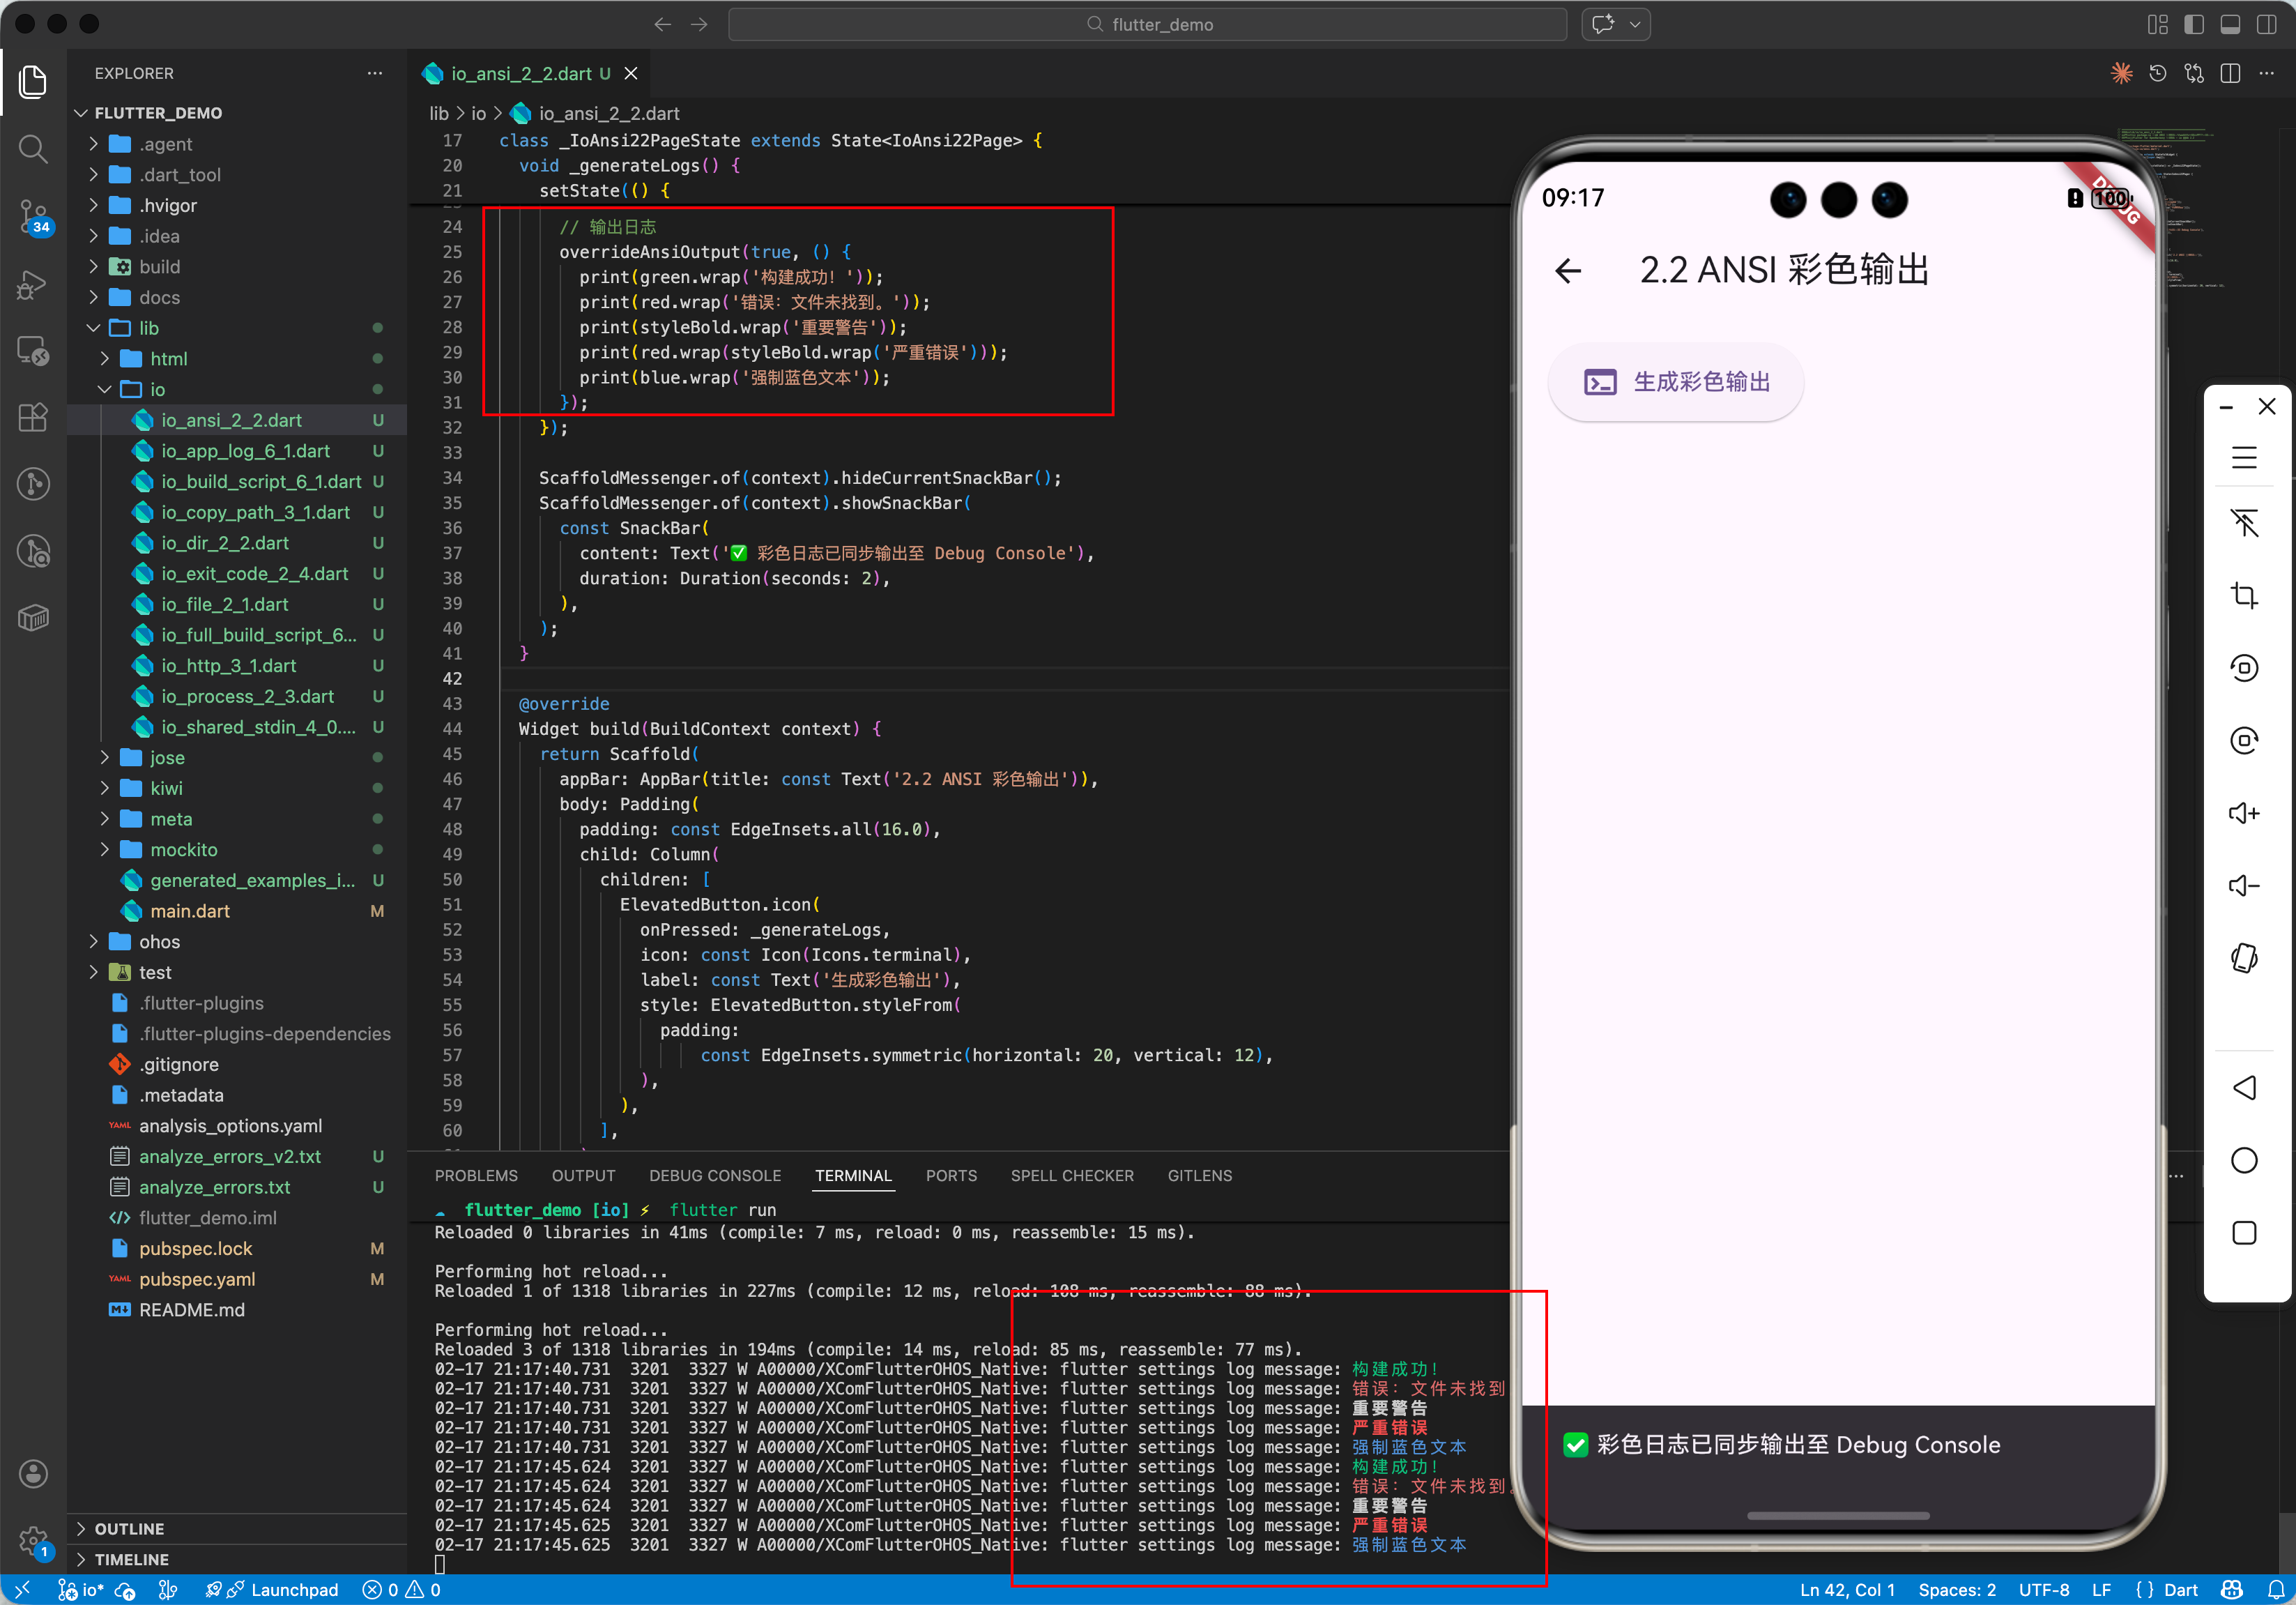Screen dimensions: 2296x1605
Task: Switch to the PROBLEMS panel tab
Action: (476, 1176)
